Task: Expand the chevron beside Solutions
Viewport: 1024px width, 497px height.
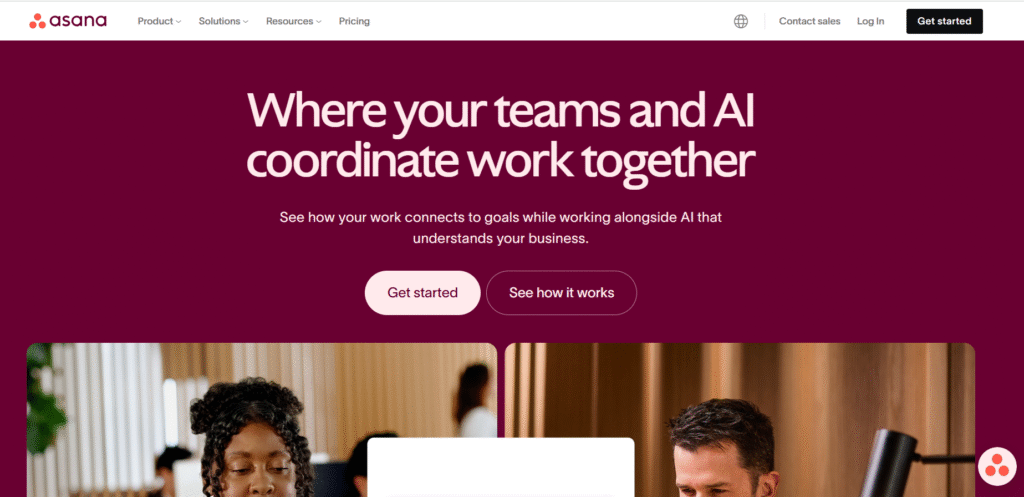Action: point(246,22)
